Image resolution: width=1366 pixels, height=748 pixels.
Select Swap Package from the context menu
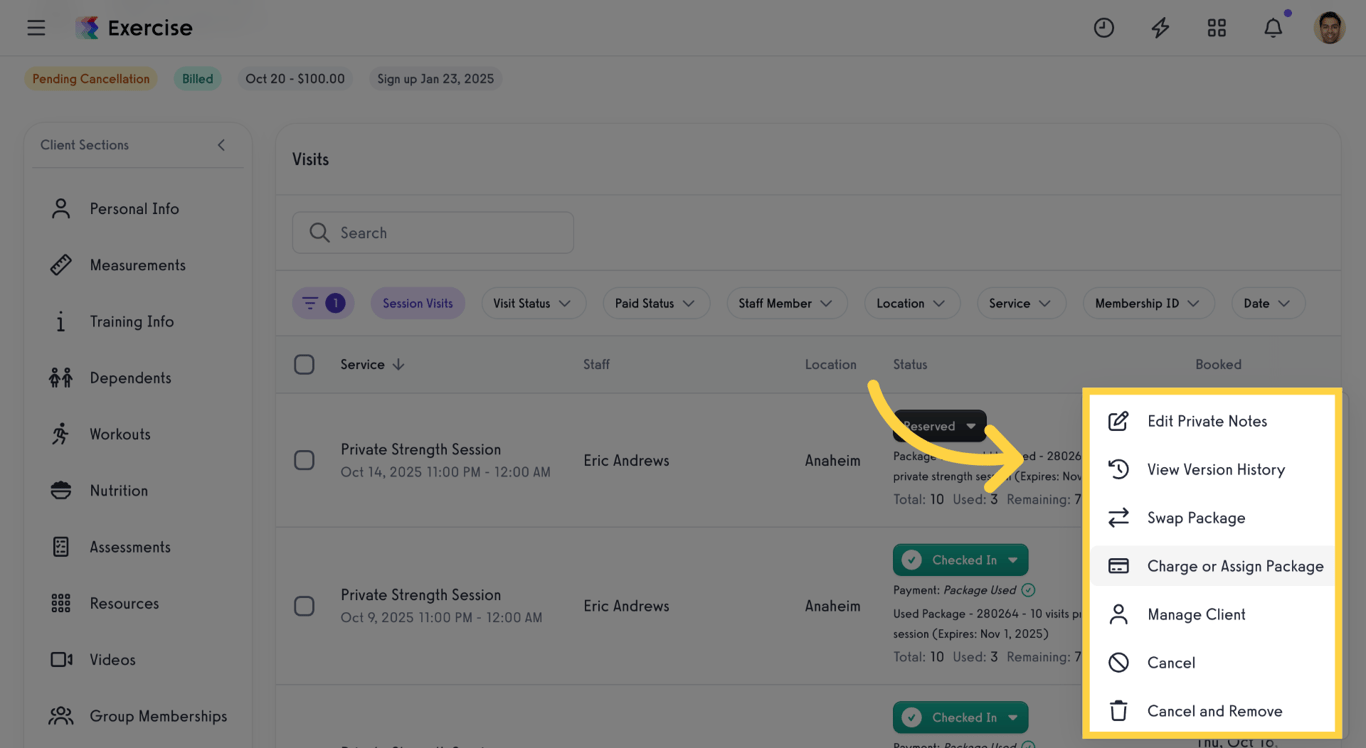1189,517
